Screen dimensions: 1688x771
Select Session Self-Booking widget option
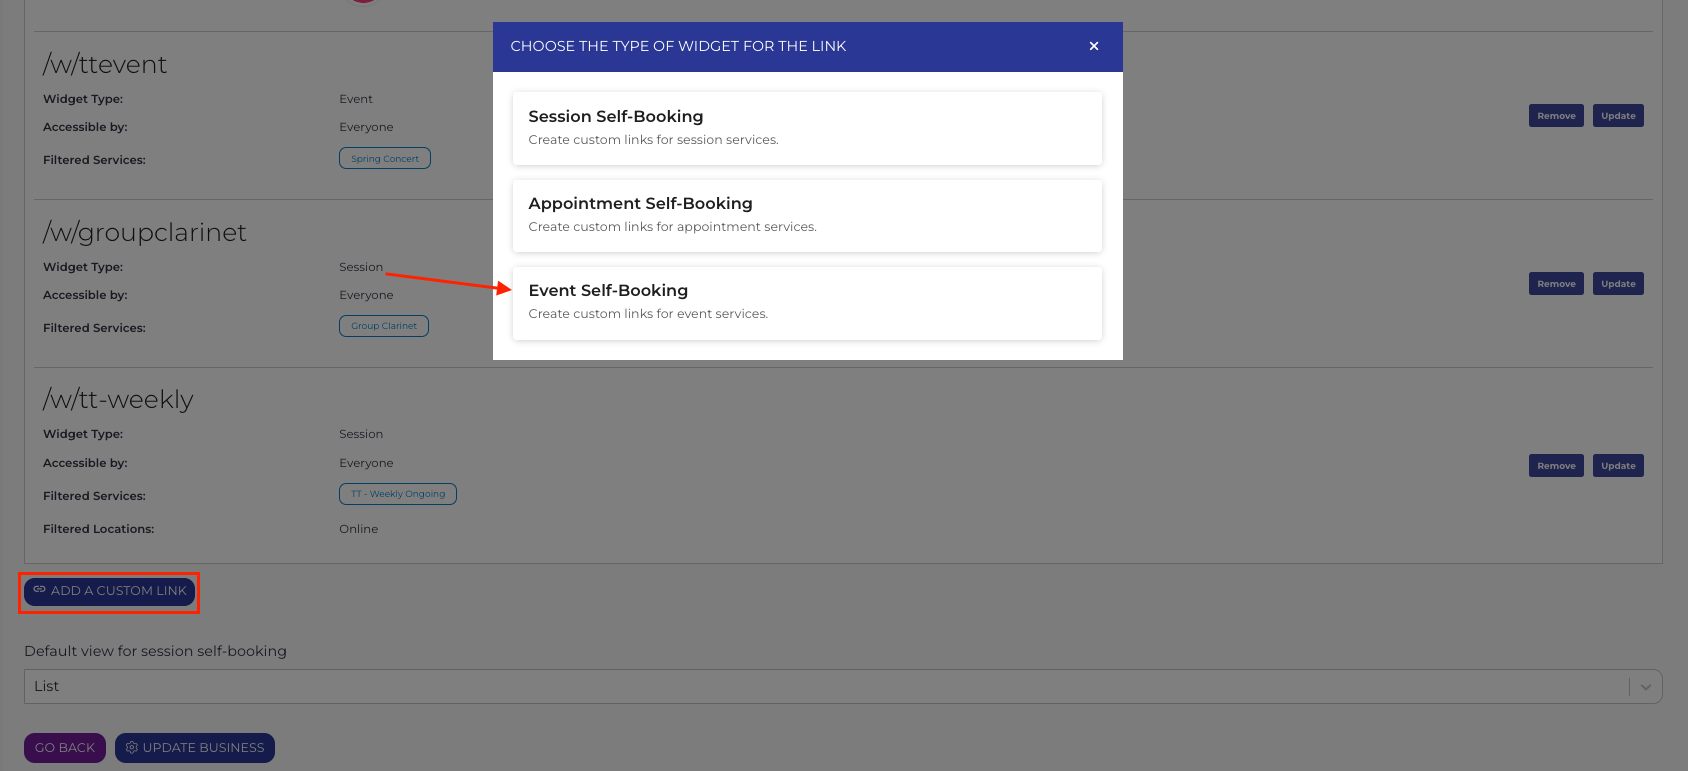[807, 128]
